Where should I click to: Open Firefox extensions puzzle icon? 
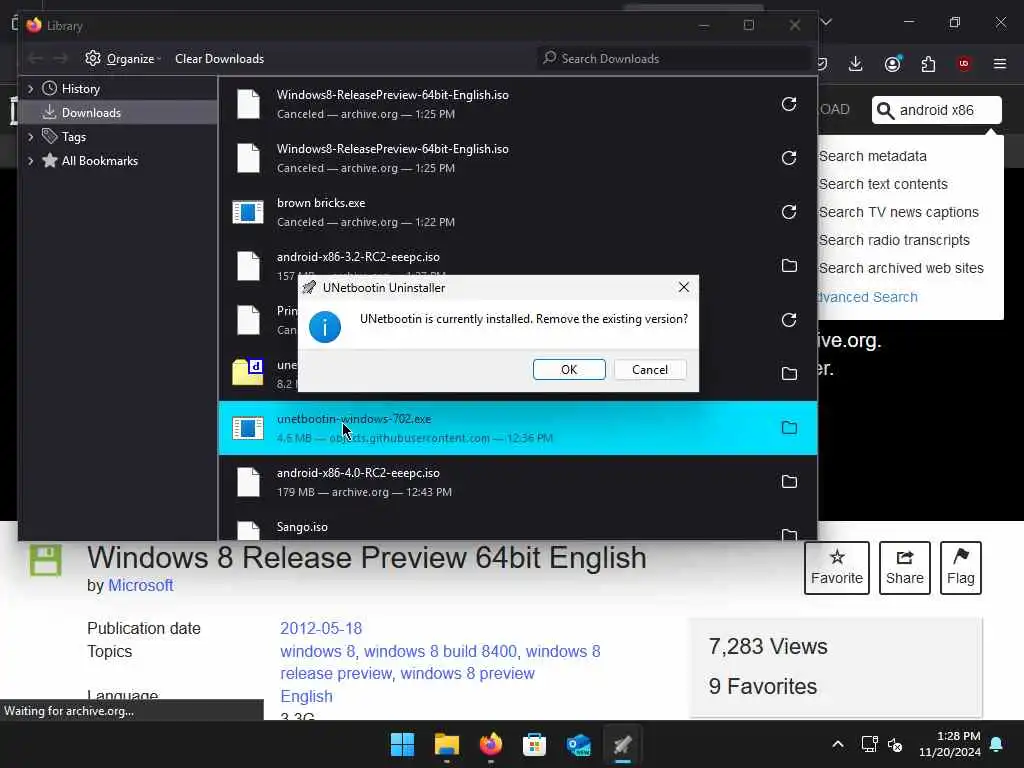tap(928, 64)
